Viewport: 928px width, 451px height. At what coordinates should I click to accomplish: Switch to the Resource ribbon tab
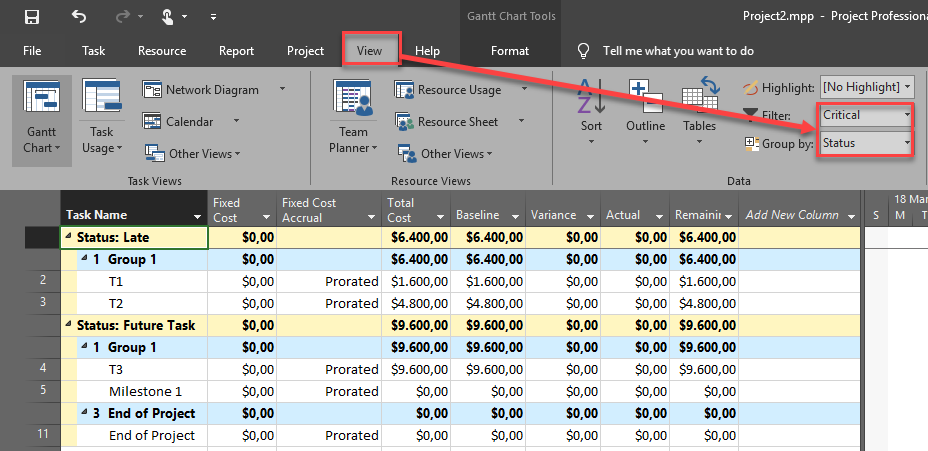coord(162,51)
